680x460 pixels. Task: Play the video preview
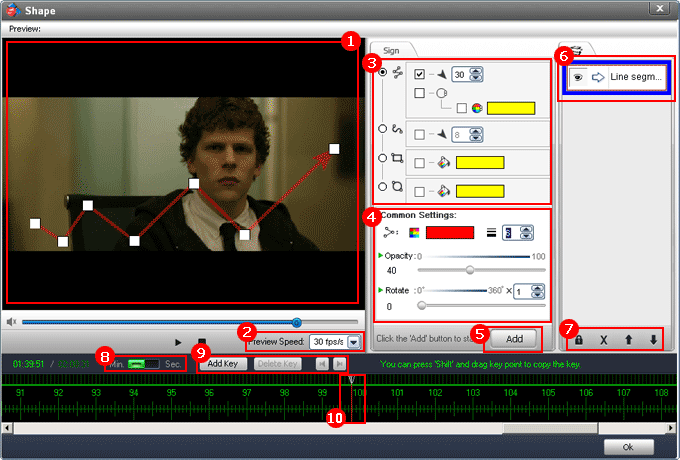click(x=178, y=343)
